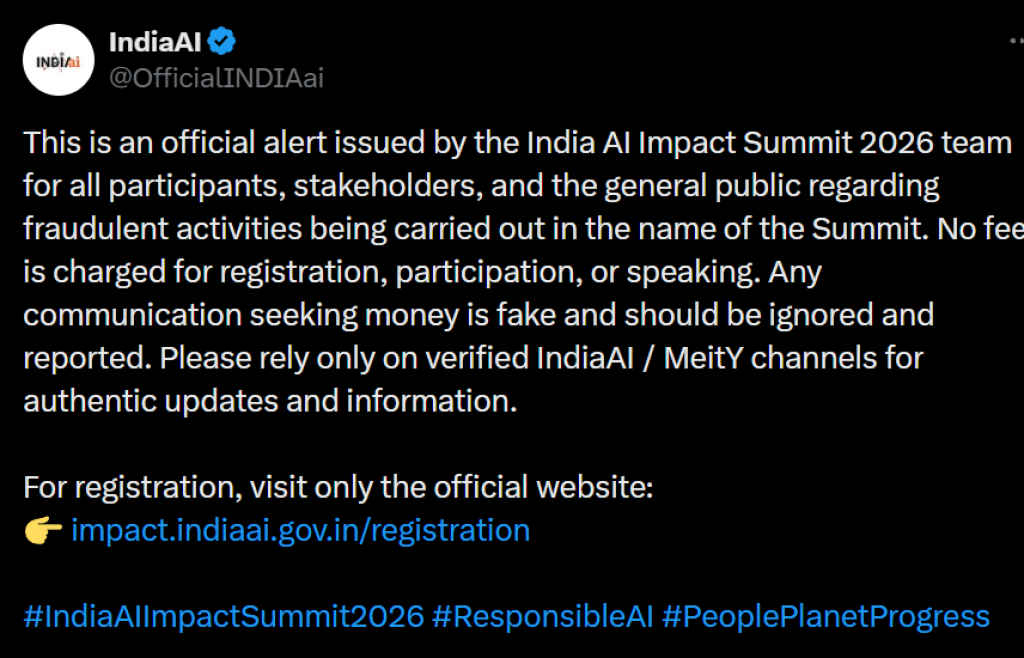Open the #IndiaAIImpactSummit2026 hashtag

tap(224, 616)
